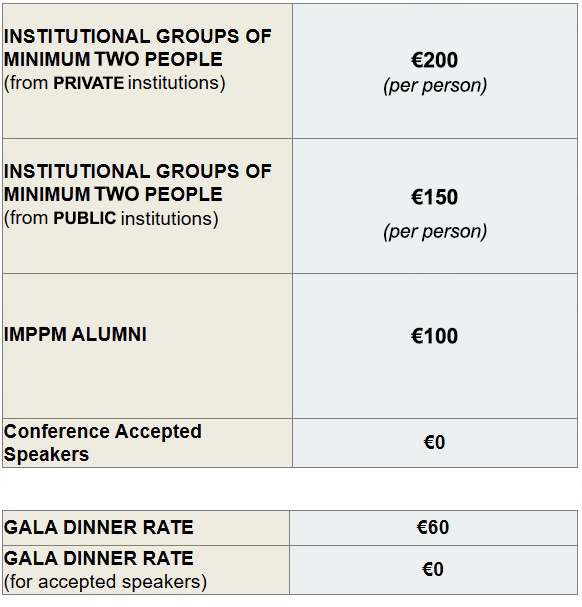Click '(from PUBLIC institutions)' text line

(111, 218)
